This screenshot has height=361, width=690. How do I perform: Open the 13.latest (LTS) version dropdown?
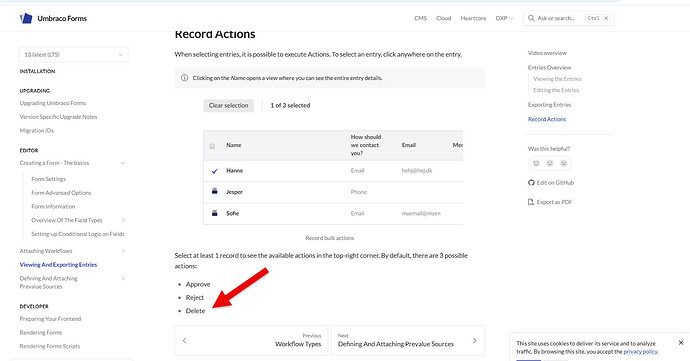(x=73, y=55)
